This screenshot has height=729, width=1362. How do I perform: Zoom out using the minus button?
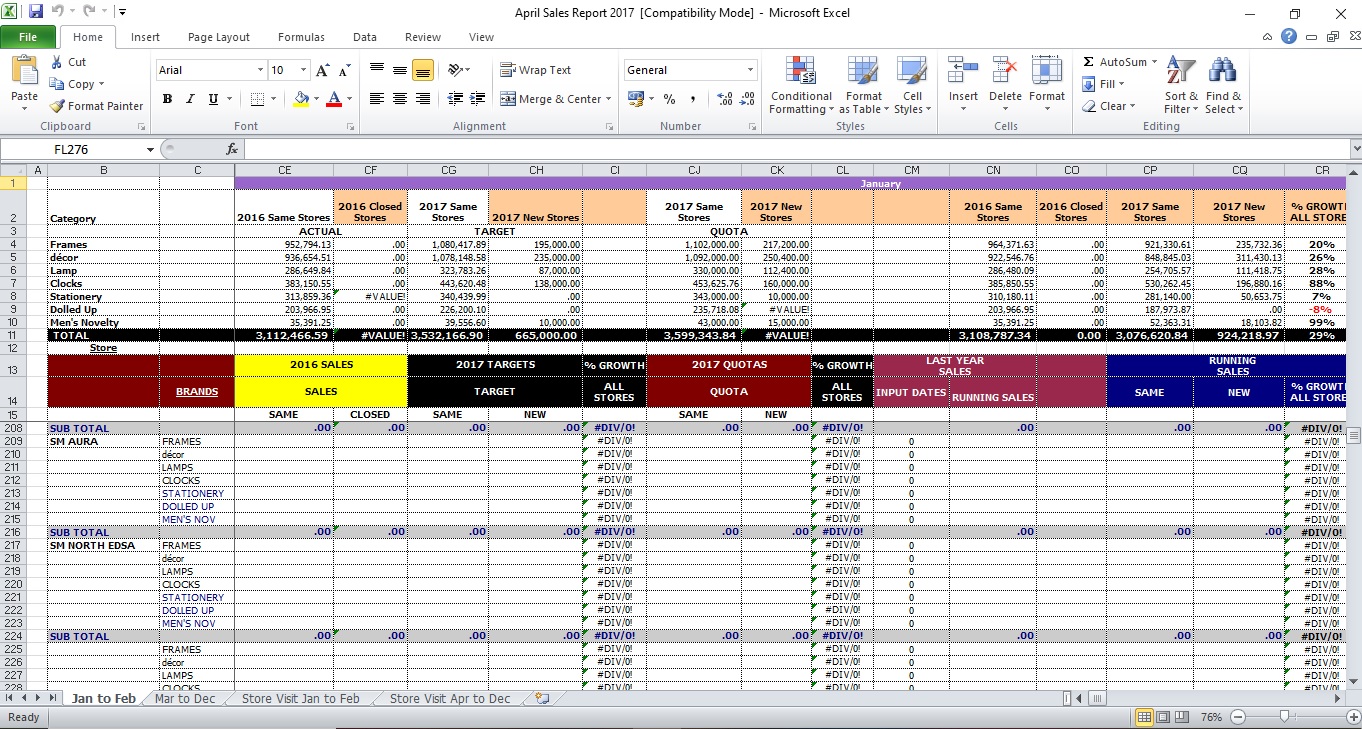coord(1237,717)
